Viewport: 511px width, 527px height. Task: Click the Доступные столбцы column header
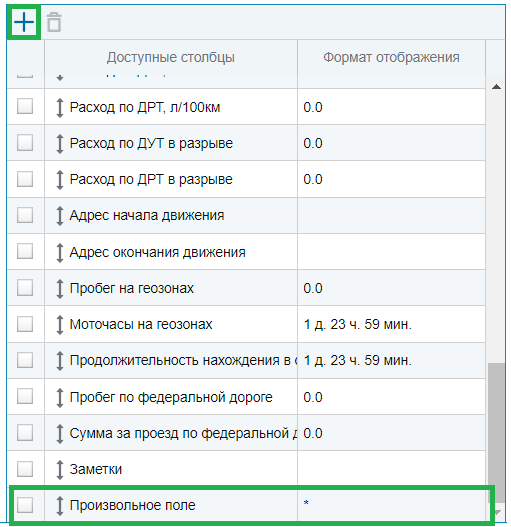(171, 57)
